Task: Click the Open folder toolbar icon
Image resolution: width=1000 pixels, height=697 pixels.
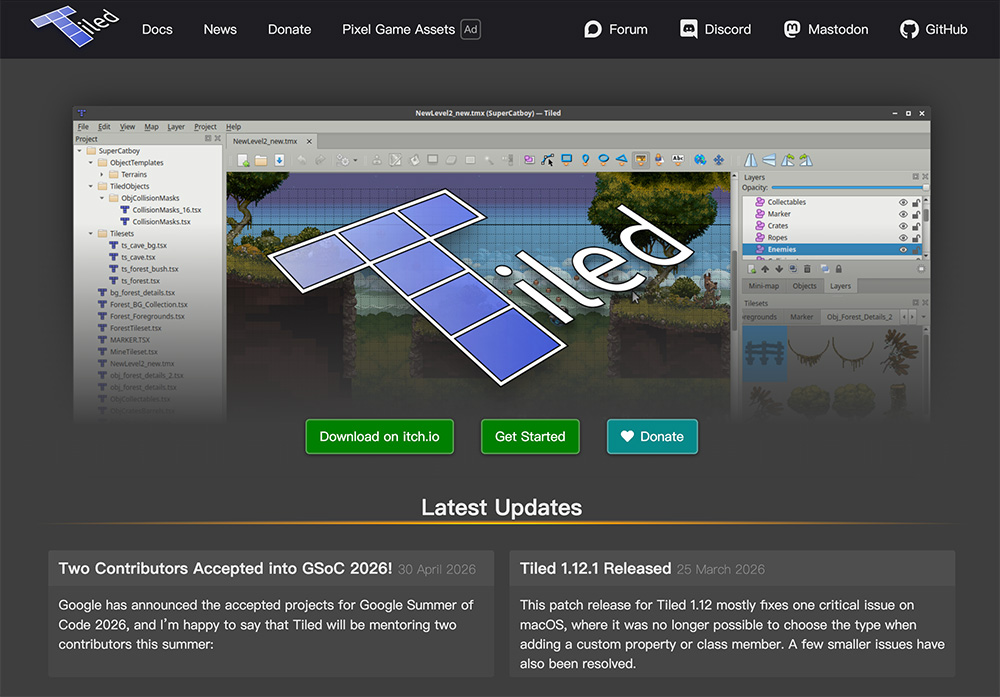Action: 261,160
